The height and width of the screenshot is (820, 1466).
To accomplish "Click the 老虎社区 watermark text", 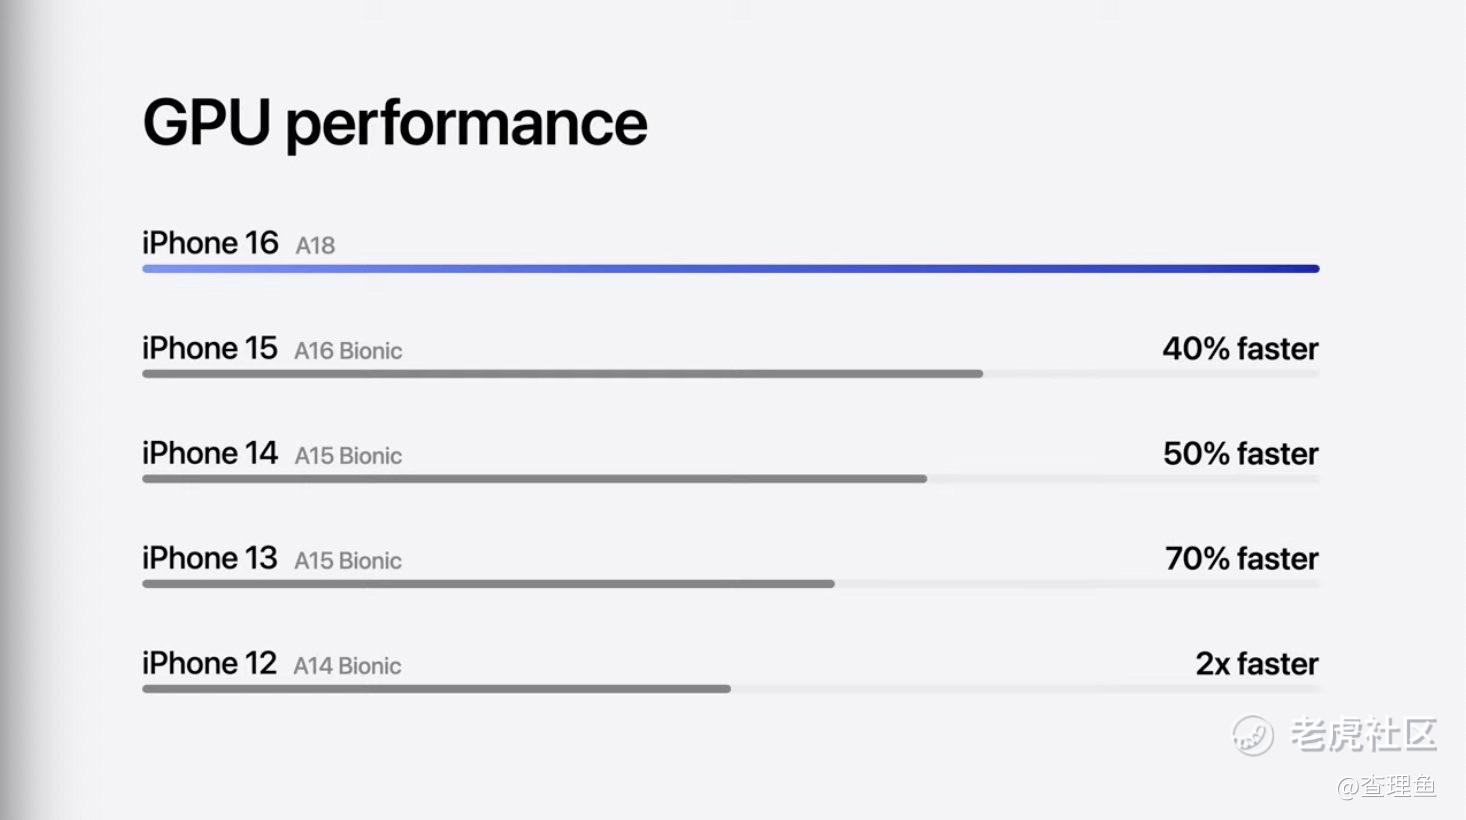I will pyautogui.click(x=1364, y=735).
